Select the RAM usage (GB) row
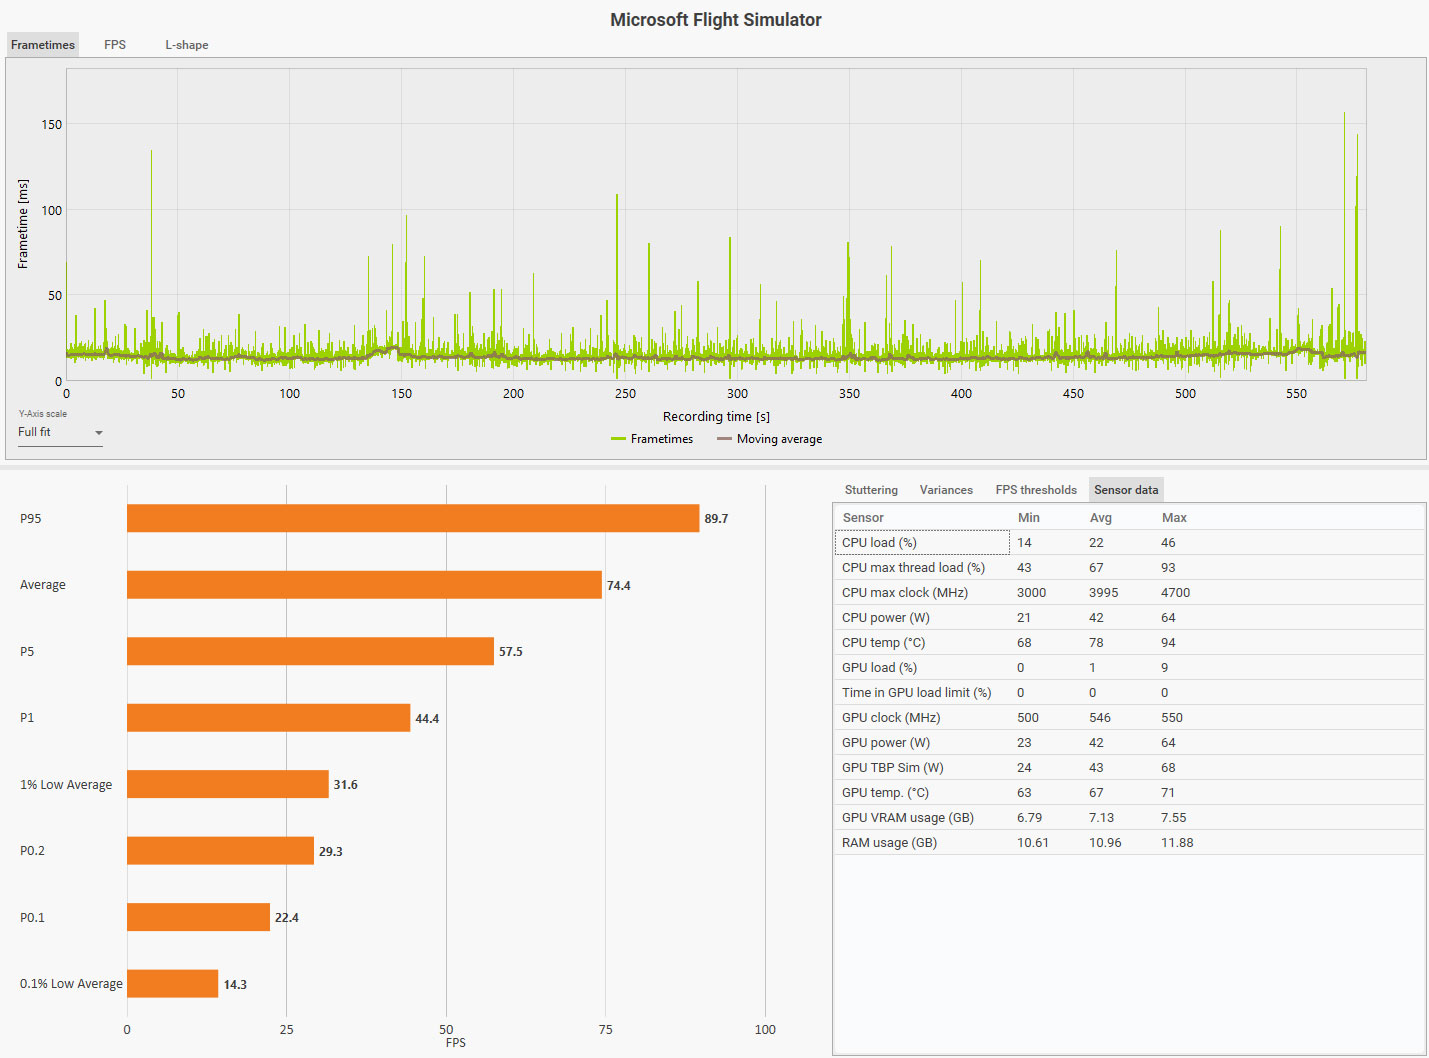 (x=1129, y=842)
